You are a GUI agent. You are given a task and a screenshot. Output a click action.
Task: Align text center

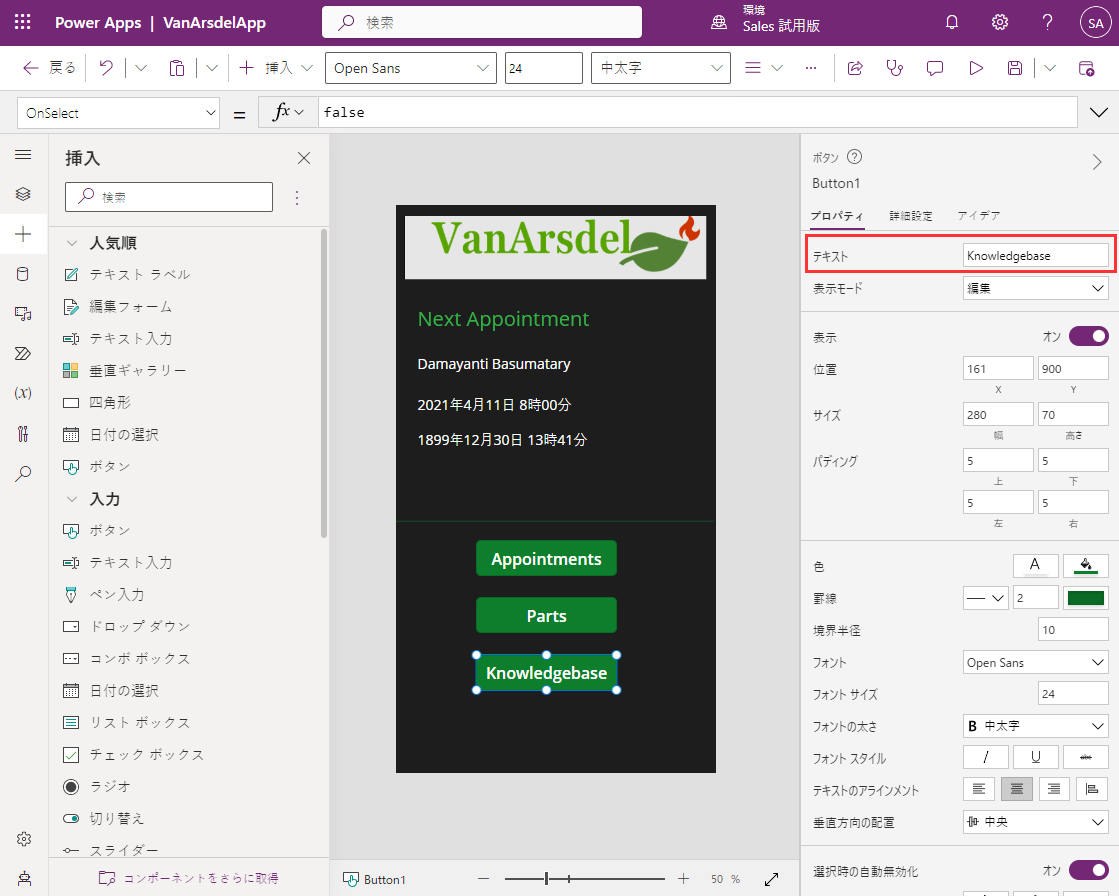pos(1017,788)
